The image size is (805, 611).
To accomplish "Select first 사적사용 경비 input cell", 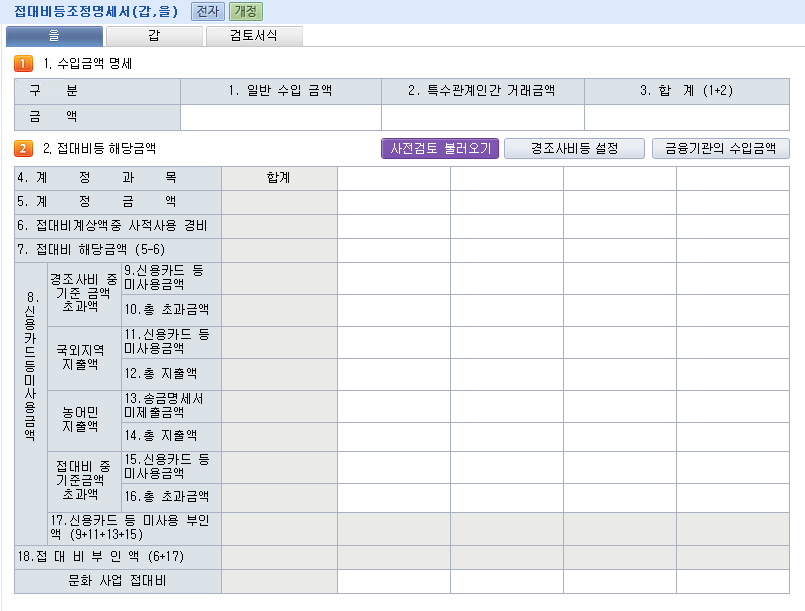I will click(x=394, y=226).
